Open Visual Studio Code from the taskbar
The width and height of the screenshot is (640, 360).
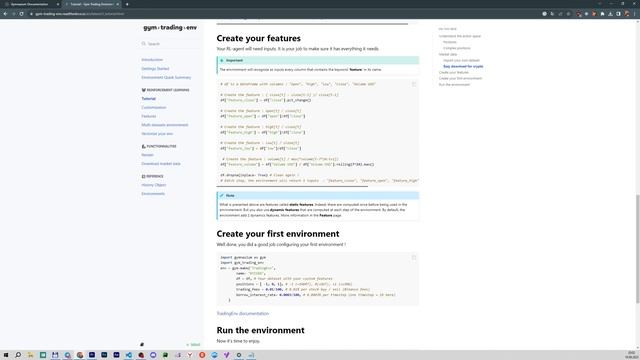click(x=129, y=355)
